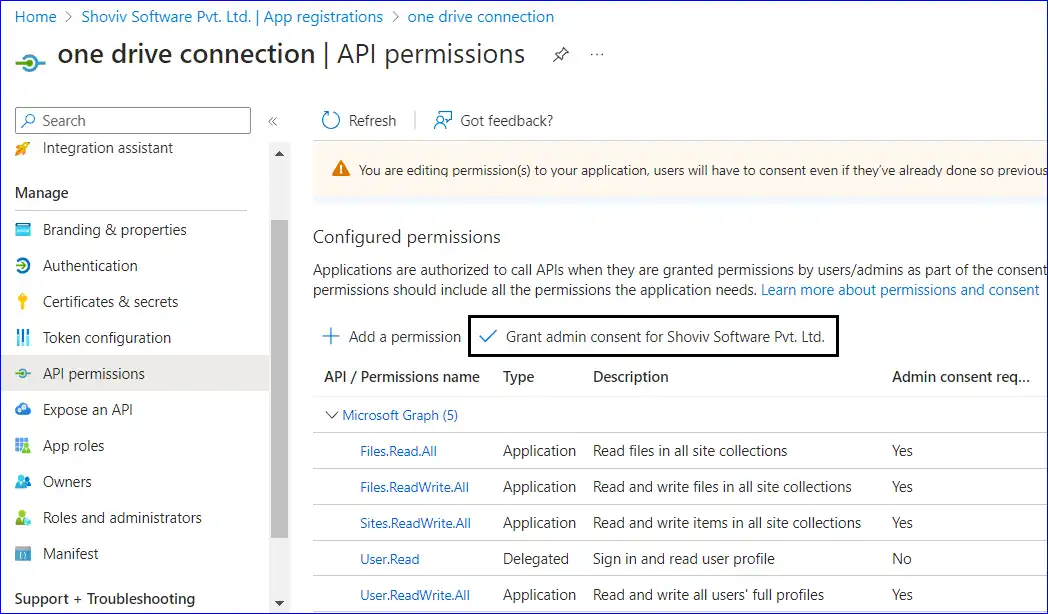
Task: Click the Refresh icon in toolbar
Action: pos(331,121)
